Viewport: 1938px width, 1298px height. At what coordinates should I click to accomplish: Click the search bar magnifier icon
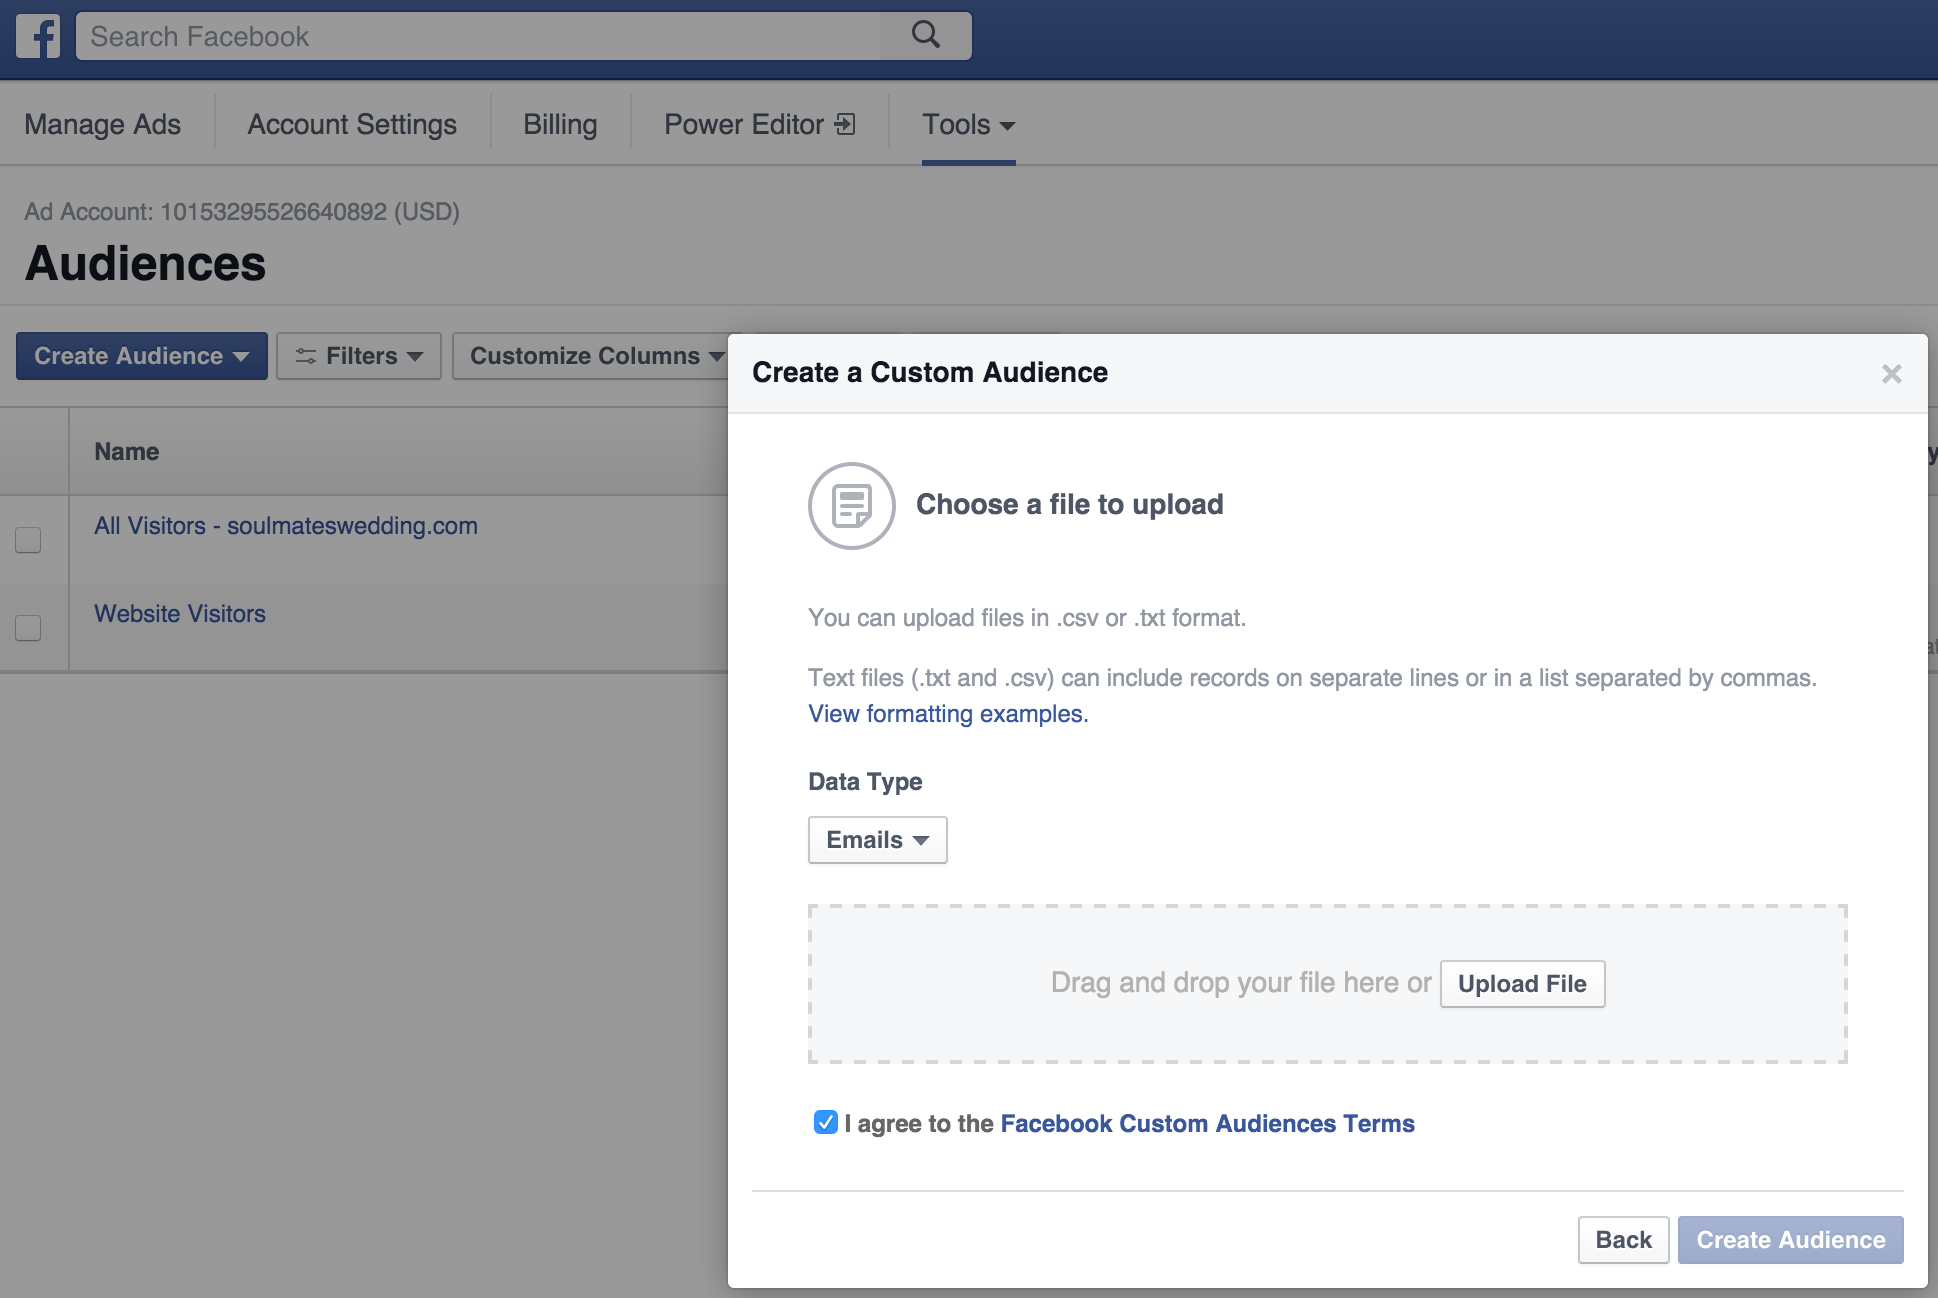[x=927, y=35]
